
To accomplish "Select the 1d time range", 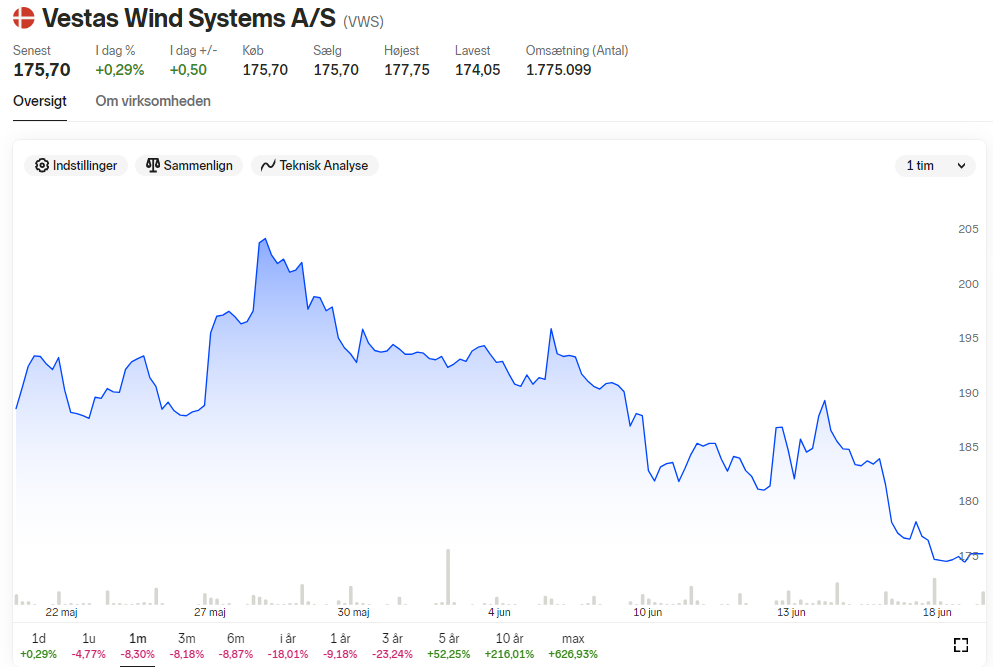I will click(x=39, y=645).
